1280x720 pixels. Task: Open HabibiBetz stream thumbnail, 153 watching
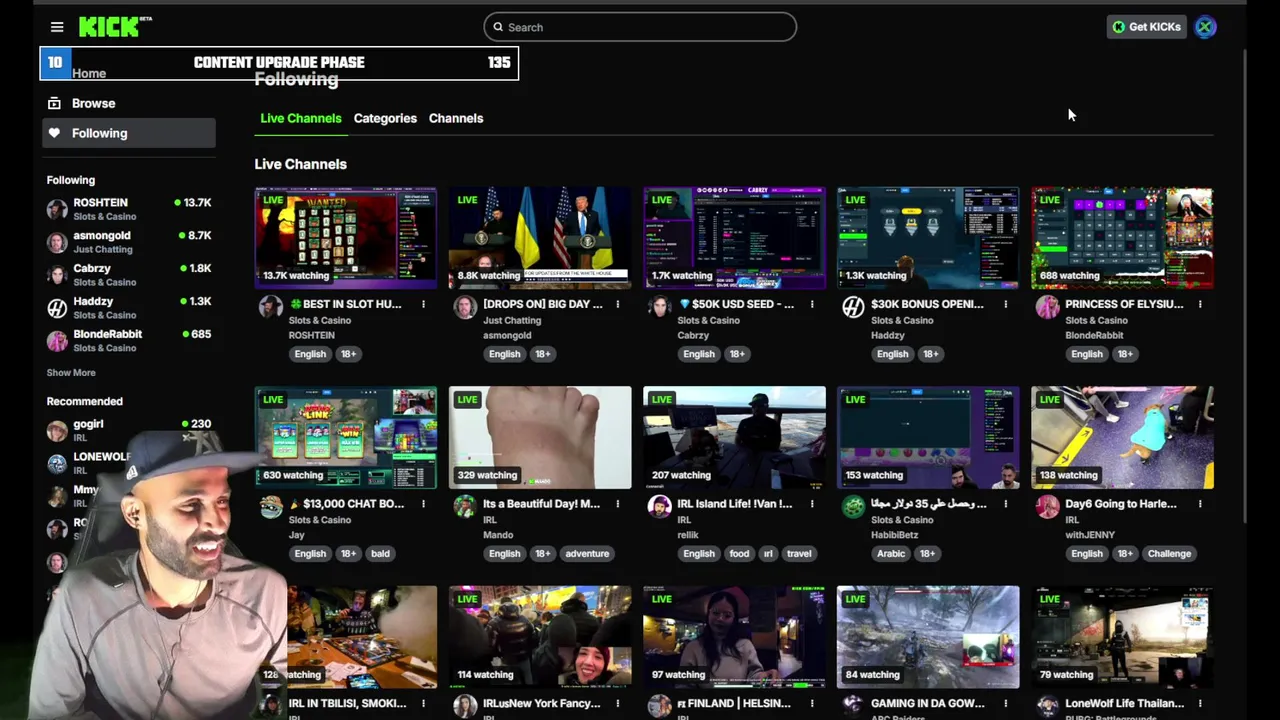pos(928,437)
